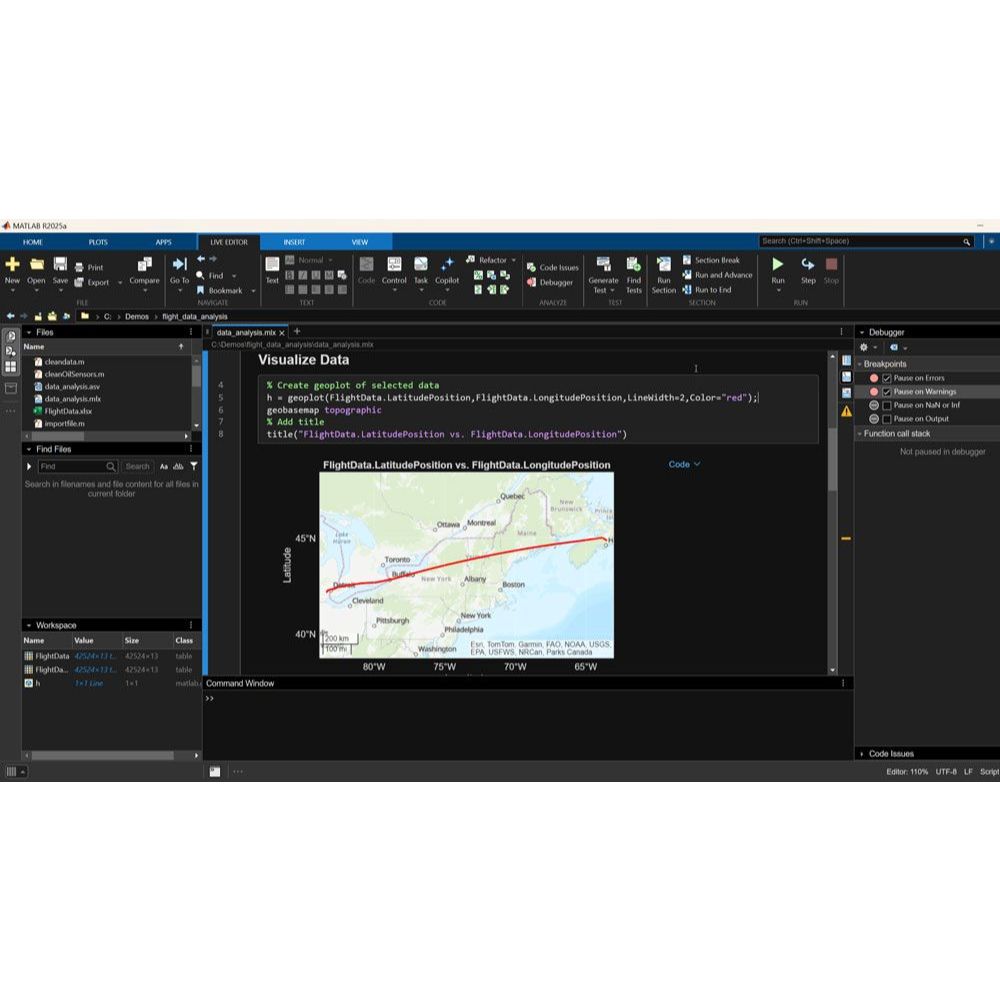Switch to the INSERT tab
1000x1000 pixels.
pyautogui.click(x=294, y=242)
